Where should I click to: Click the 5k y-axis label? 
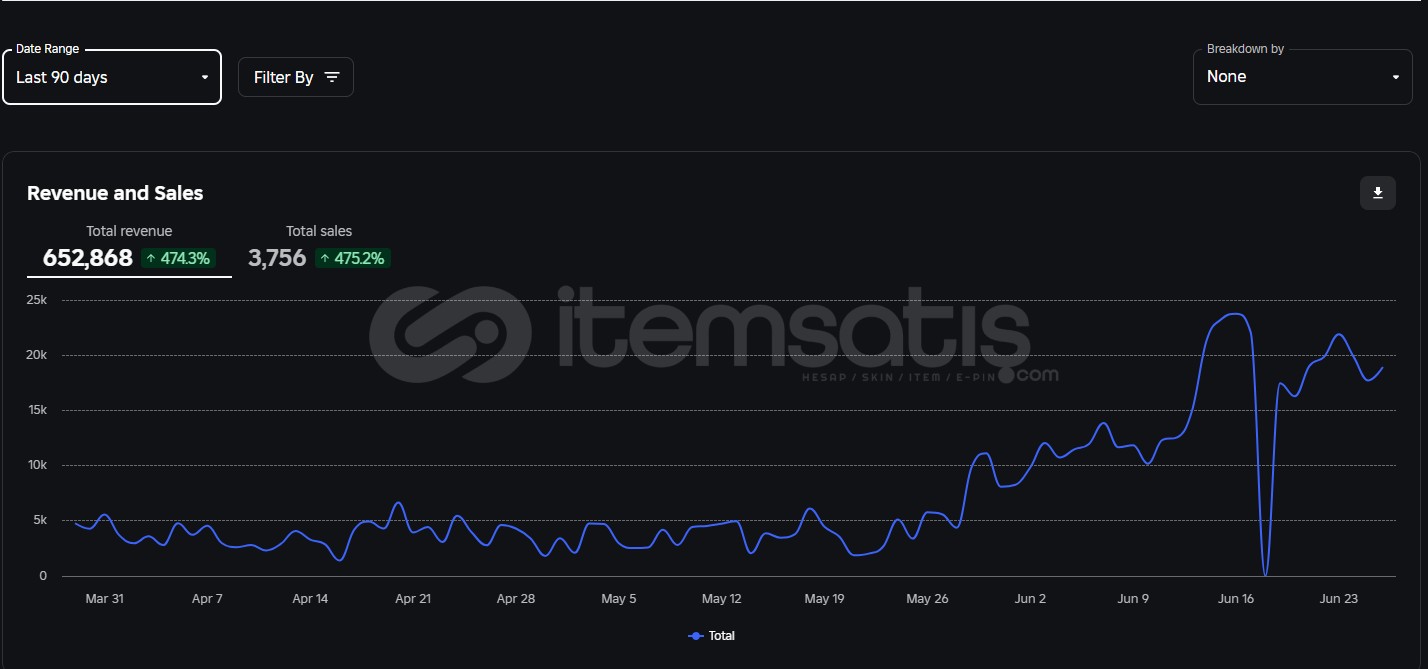pos(40,520)
